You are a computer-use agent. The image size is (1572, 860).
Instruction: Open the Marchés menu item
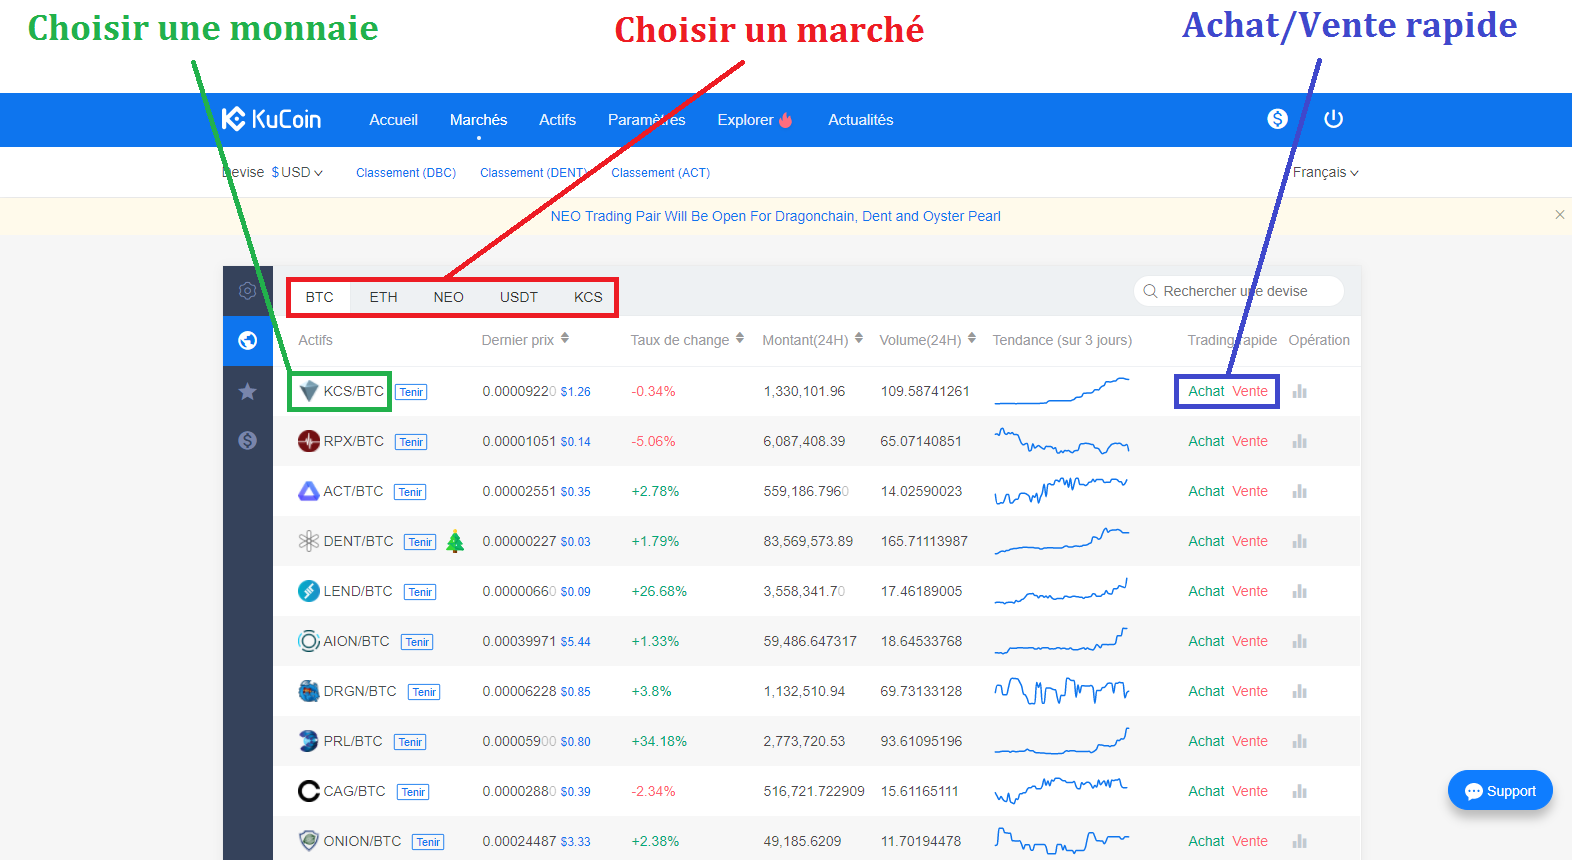tap(478, 119)
